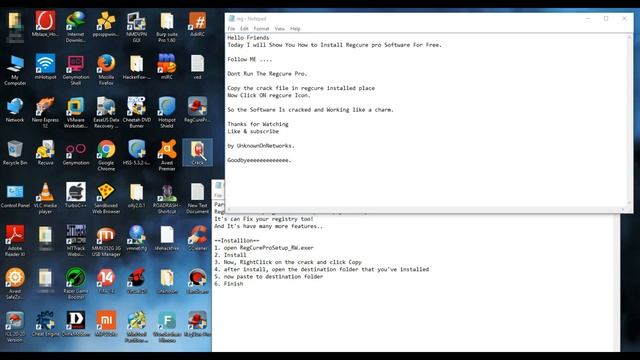Launch the Cheetah DVD Burner shortcut
The height and width of the screenshot is (360, 640).
pyautogui.click(x=136, y=113)
